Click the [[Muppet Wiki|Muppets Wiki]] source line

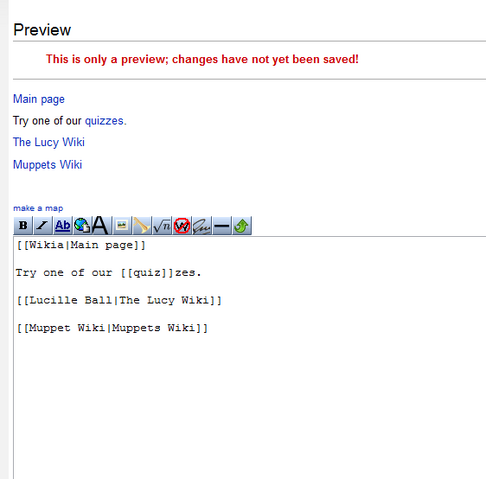(x=112, y=328)
